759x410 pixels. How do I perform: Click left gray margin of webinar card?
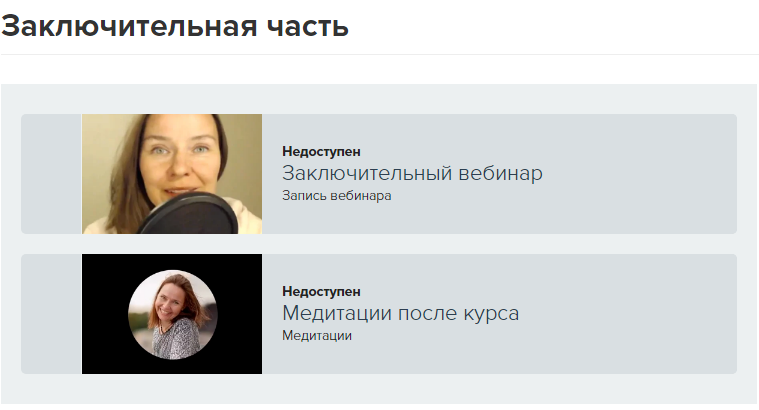pos(51,174)
